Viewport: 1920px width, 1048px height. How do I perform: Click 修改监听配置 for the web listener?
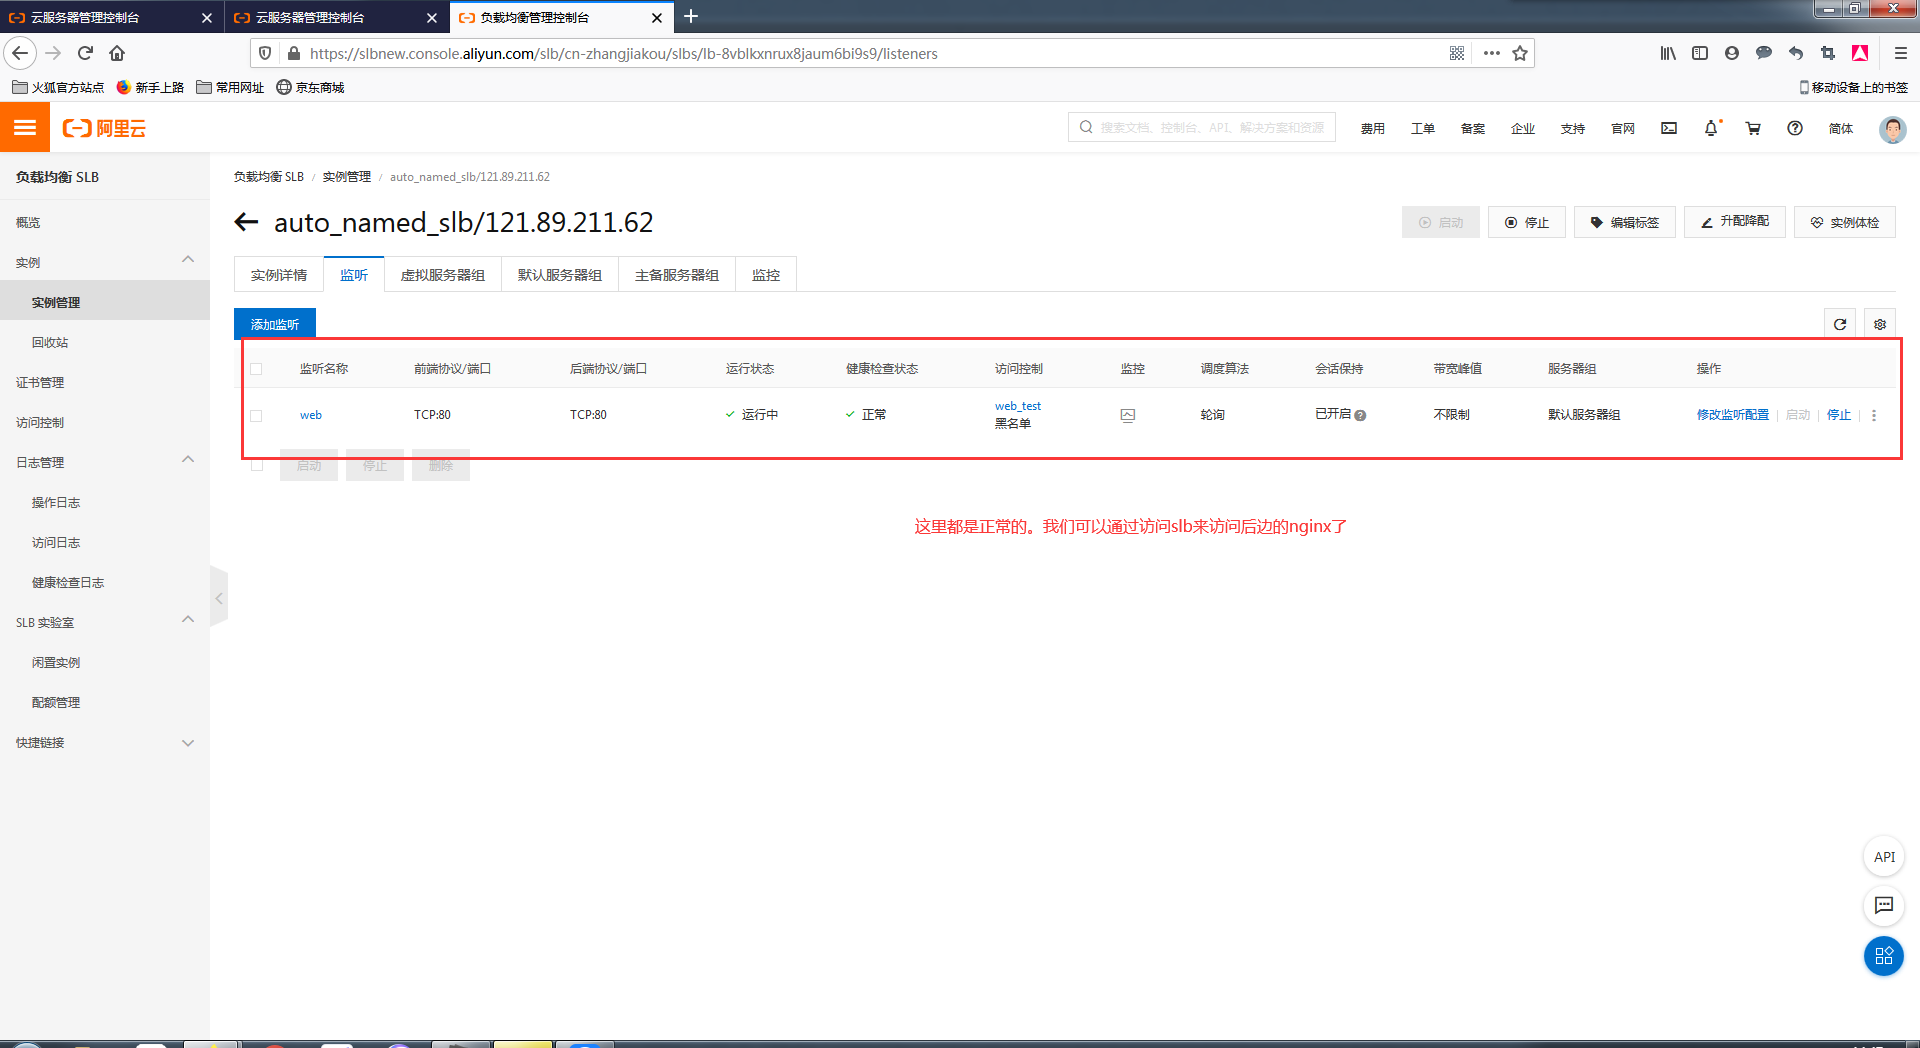tap(1732, 414)
